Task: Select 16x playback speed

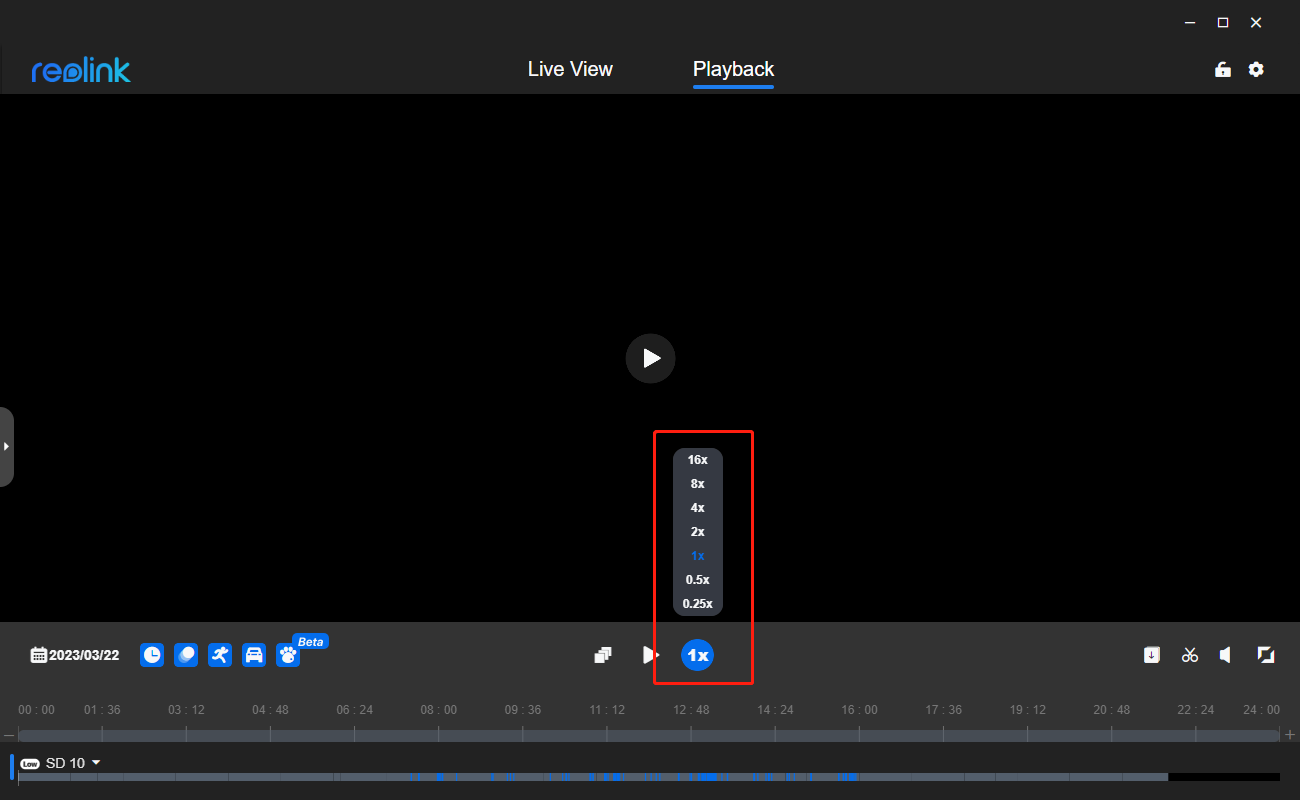Action: pos(698,460)
